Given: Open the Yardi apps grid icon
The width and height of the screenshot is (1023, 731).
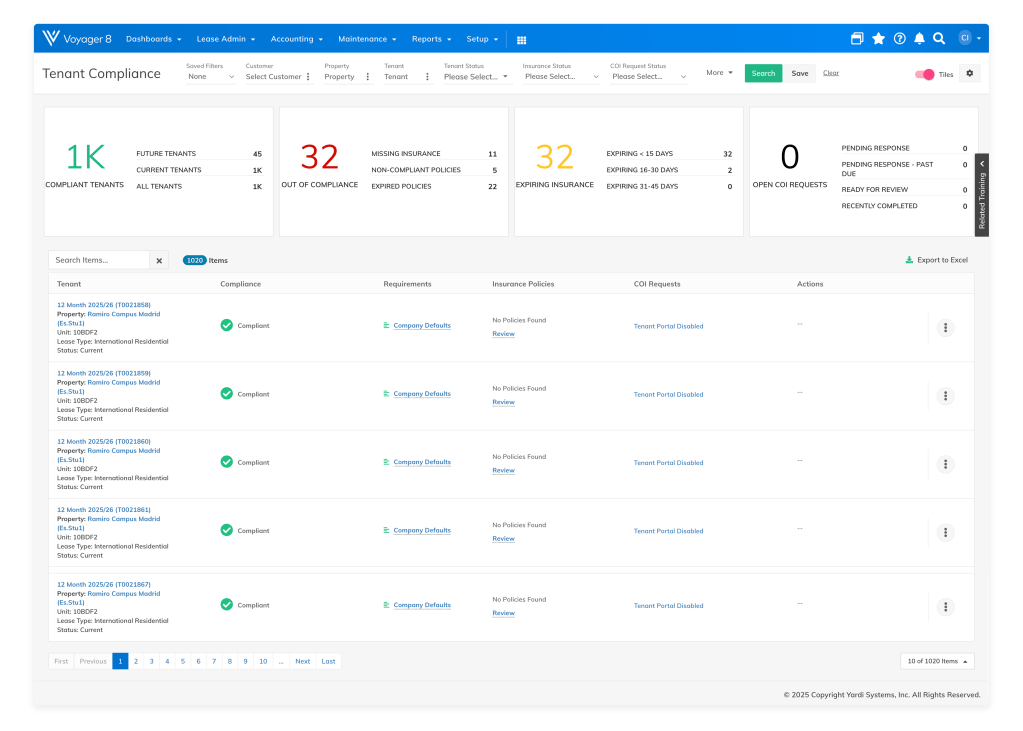Looking at the screenshot, I should (x=521, y=38).
